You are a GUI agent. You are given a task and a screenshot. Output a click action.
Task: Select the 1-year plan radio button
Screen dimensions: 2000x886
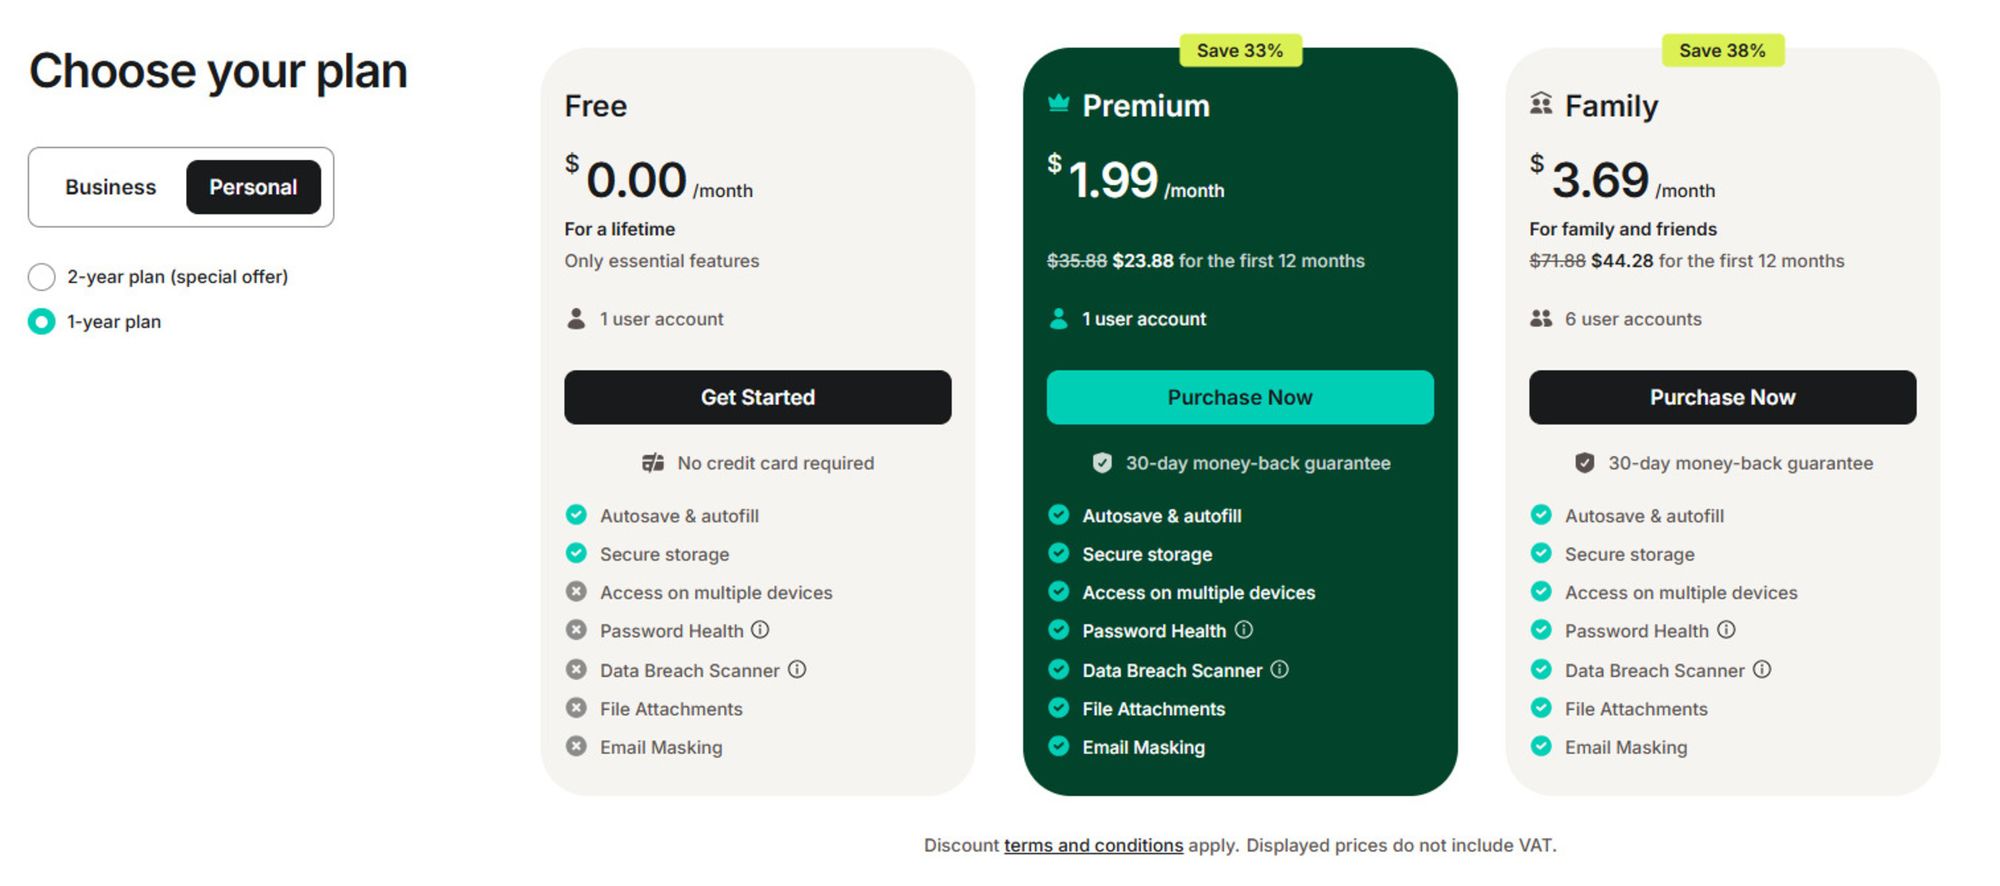point(42,322)
